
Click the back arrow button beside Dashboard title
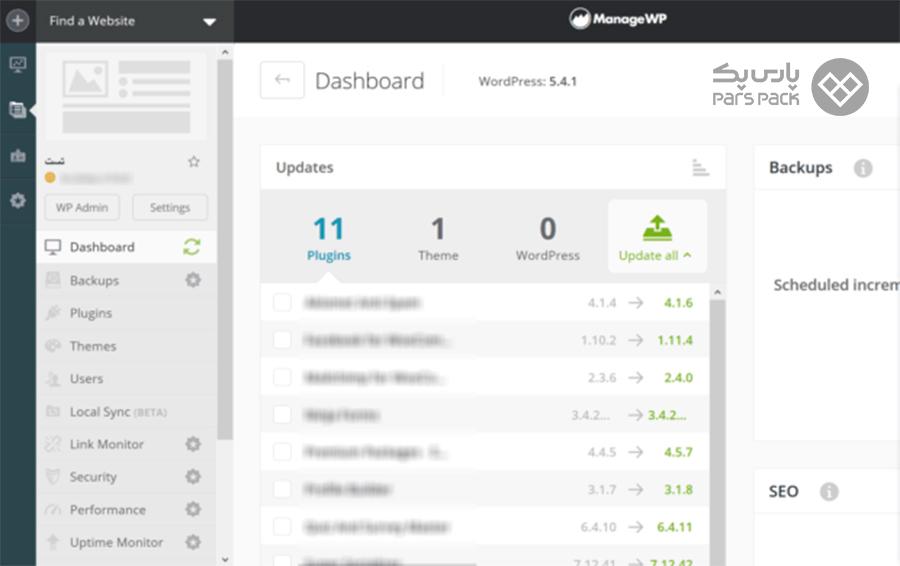282,80
